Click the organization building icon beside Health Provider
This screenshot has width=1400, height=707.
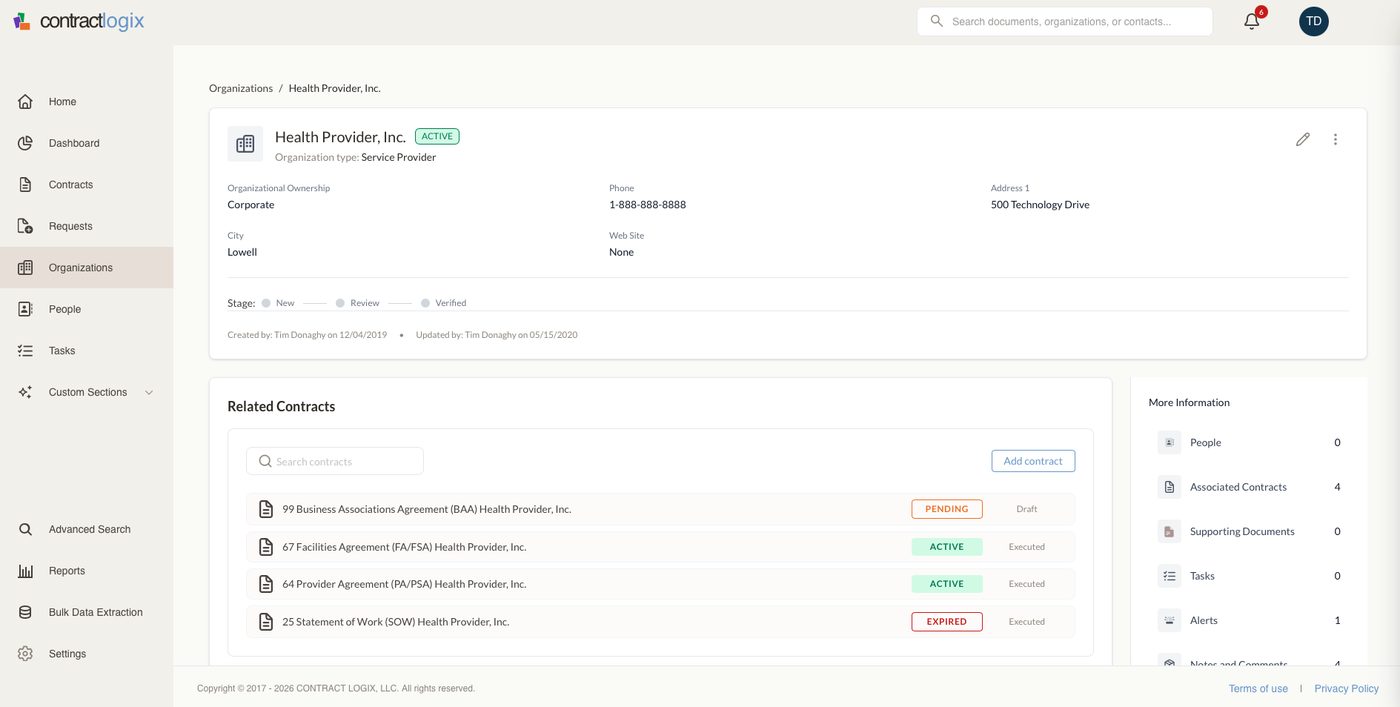[245, 144]
